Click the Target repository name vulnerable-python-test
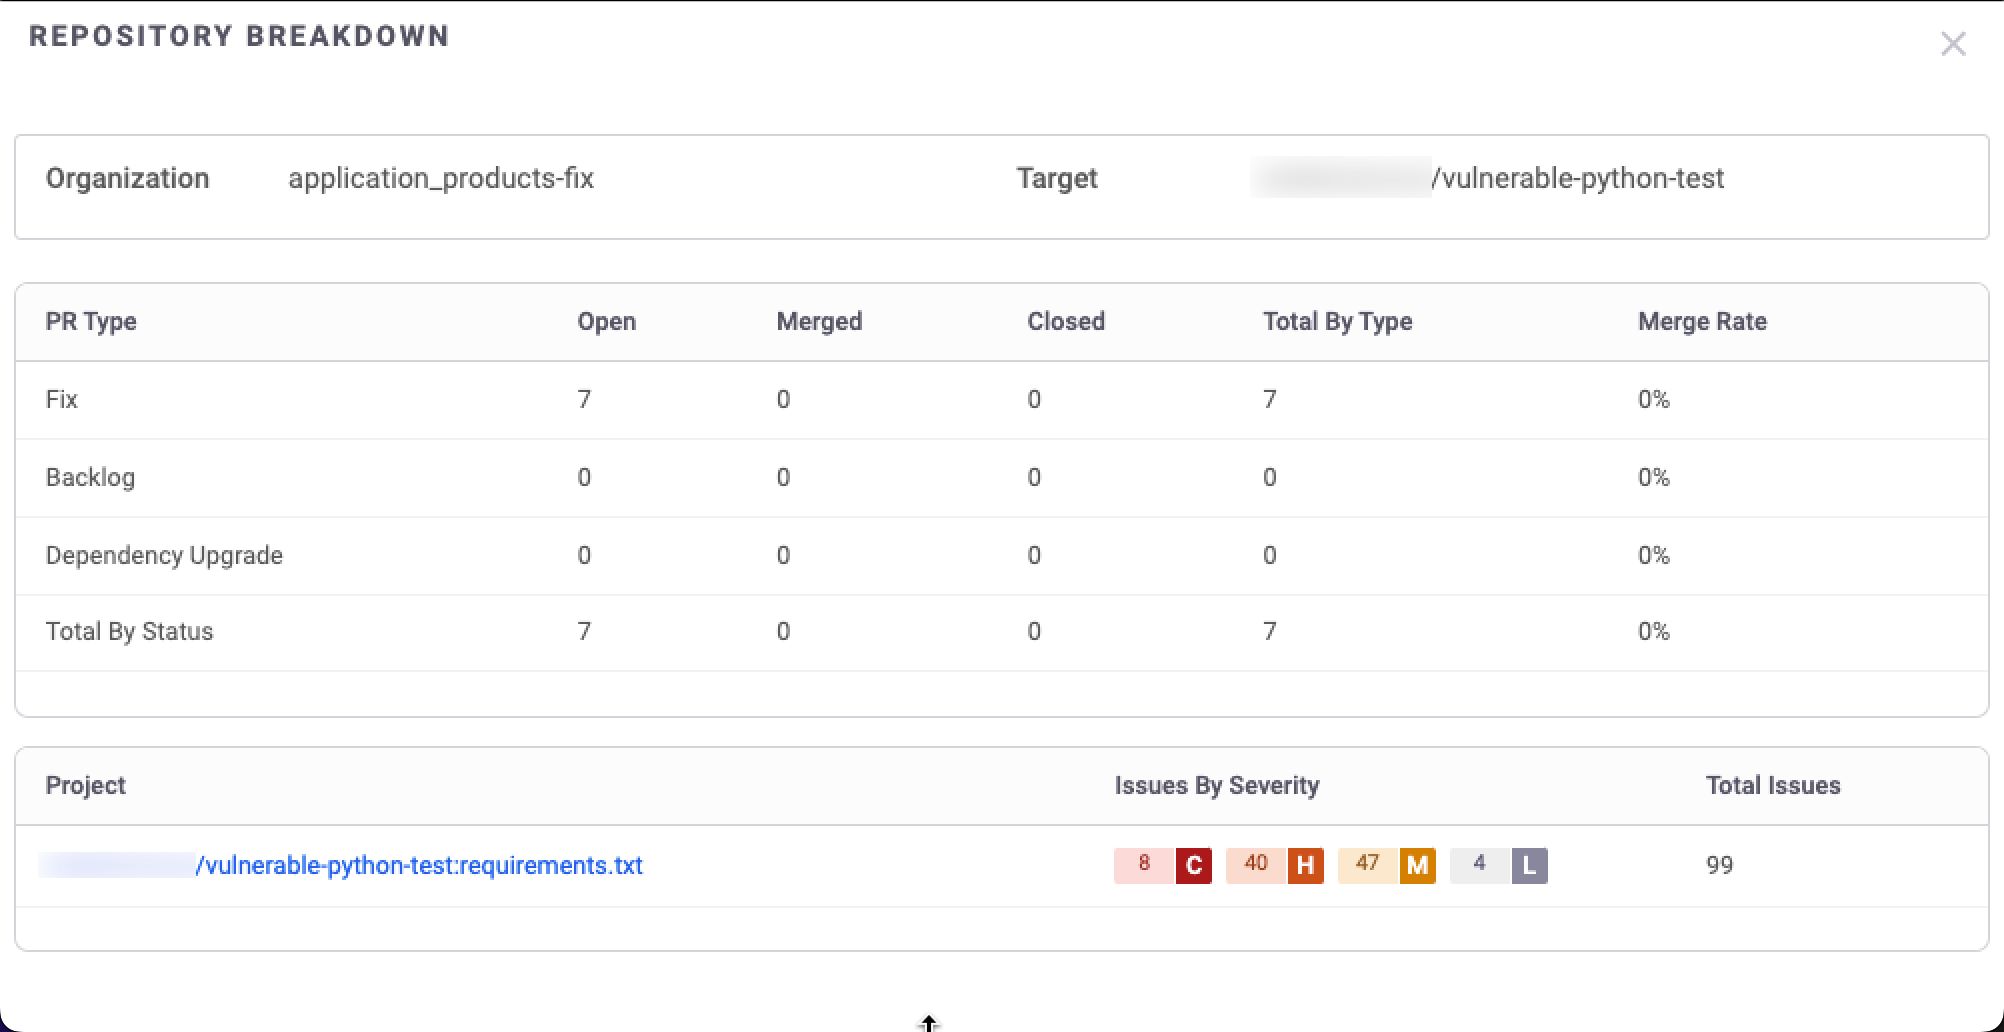The image size is (2004, 1032). (1578, 178)
